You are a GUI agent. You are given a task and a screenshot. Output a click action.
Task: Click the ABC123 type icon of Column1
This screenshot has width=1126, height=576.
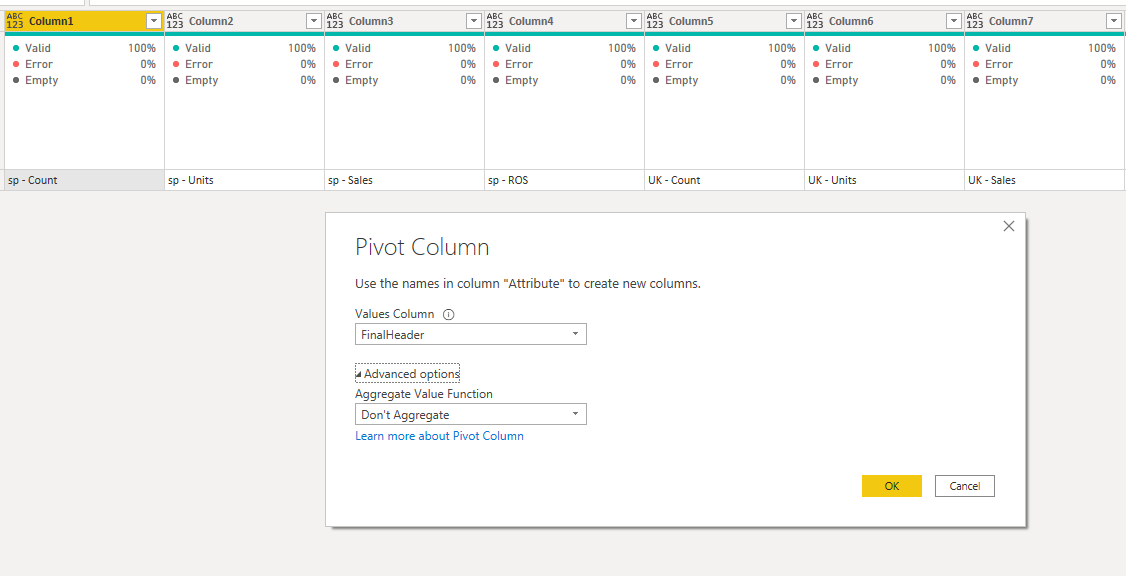coord(14,21)
